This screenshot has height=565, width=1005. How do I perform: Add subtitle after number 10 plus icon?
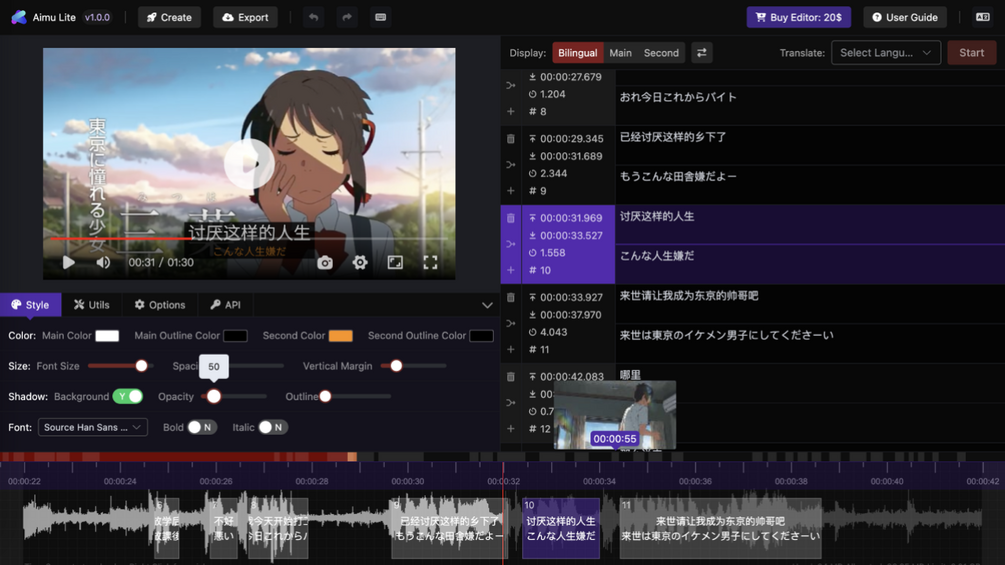tap(511, 270)
